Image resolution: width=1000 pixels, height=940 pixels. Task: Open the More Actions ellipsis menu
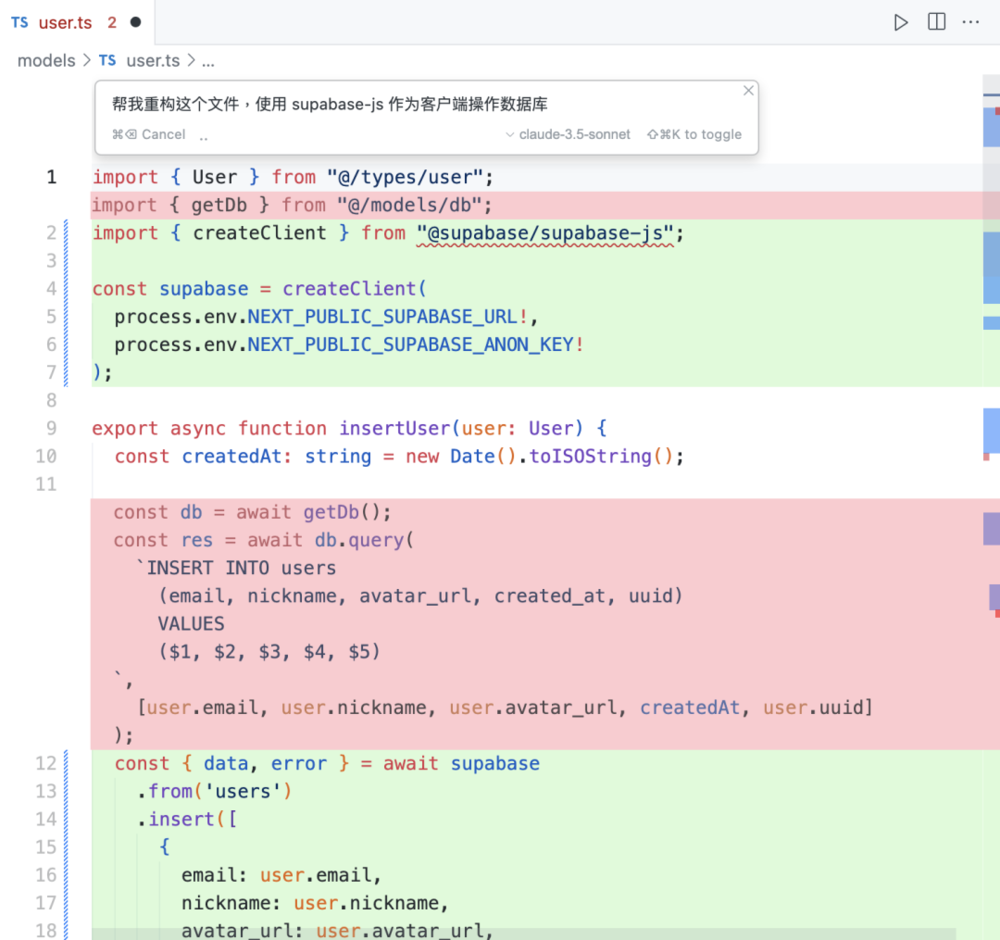[971, 22]
